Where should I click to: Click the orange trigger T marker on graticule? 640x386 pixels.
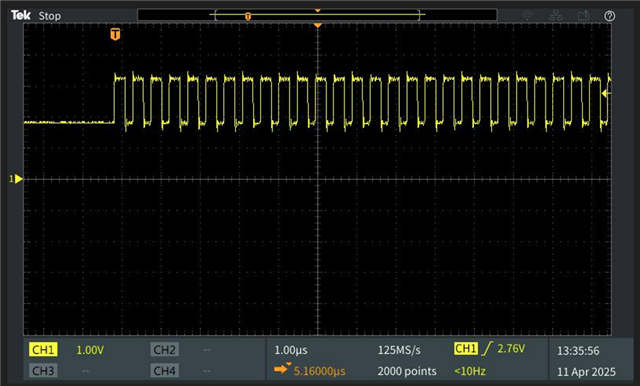(x=116, y=34)
